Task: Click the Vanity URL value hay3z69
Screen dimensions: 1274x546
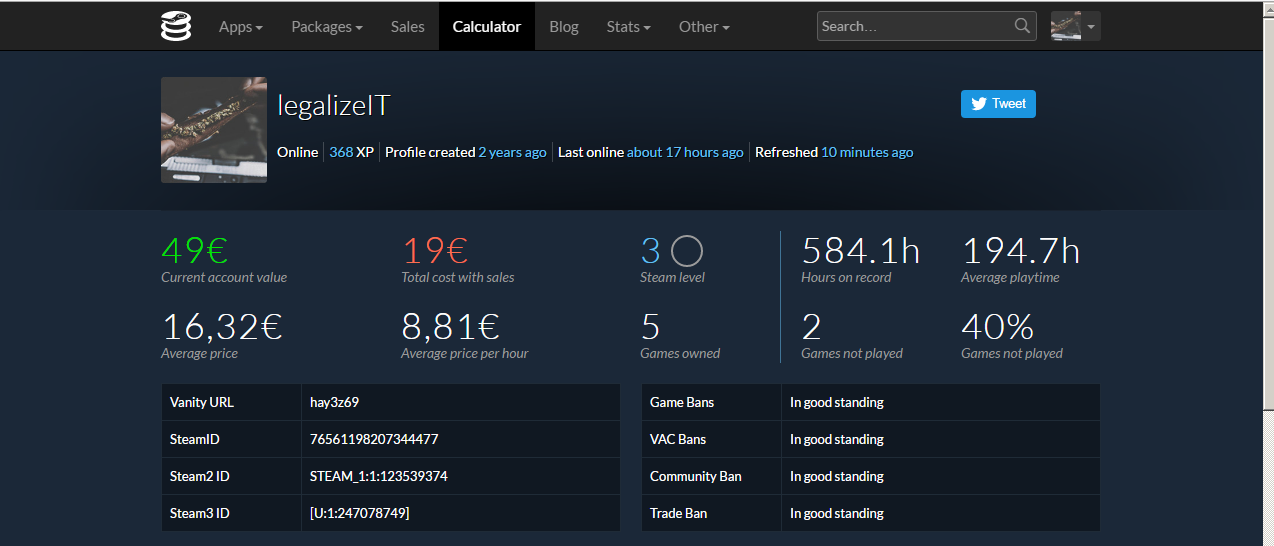Action: pyautogui.click(x=334, y=402)
